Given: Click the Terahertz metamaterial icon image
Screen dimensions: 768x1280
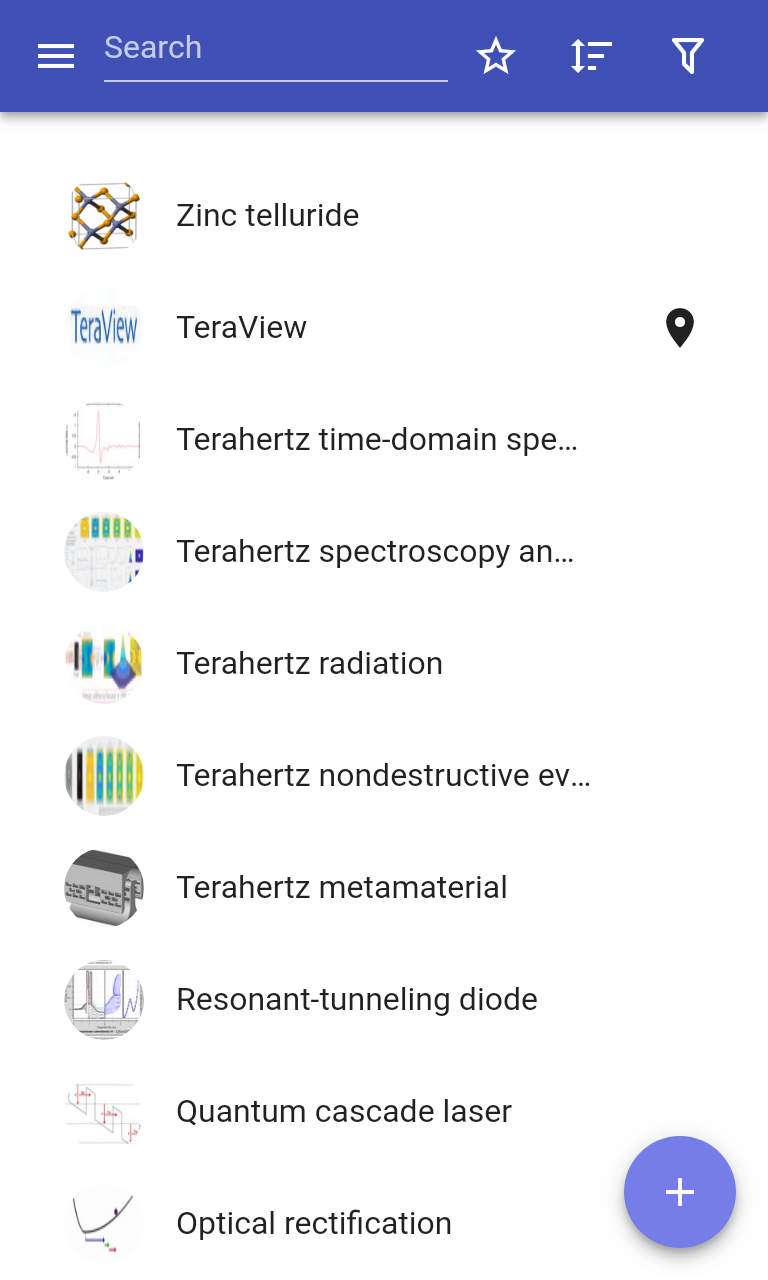Looking at the screenshot, I should click(104, 888).
